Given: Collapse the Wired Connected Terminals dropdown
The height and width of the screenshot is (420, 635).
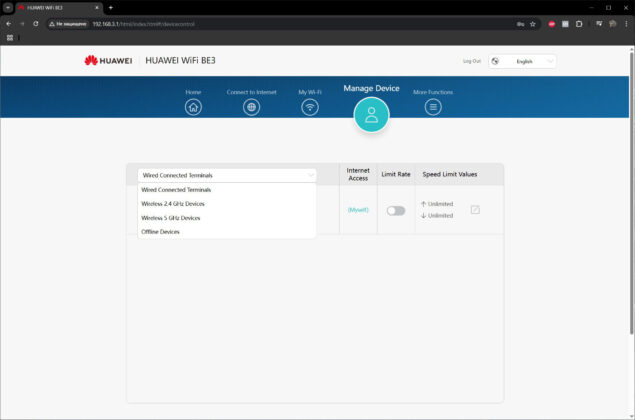Looking at the screenshot, I should (x=227, y=175).
